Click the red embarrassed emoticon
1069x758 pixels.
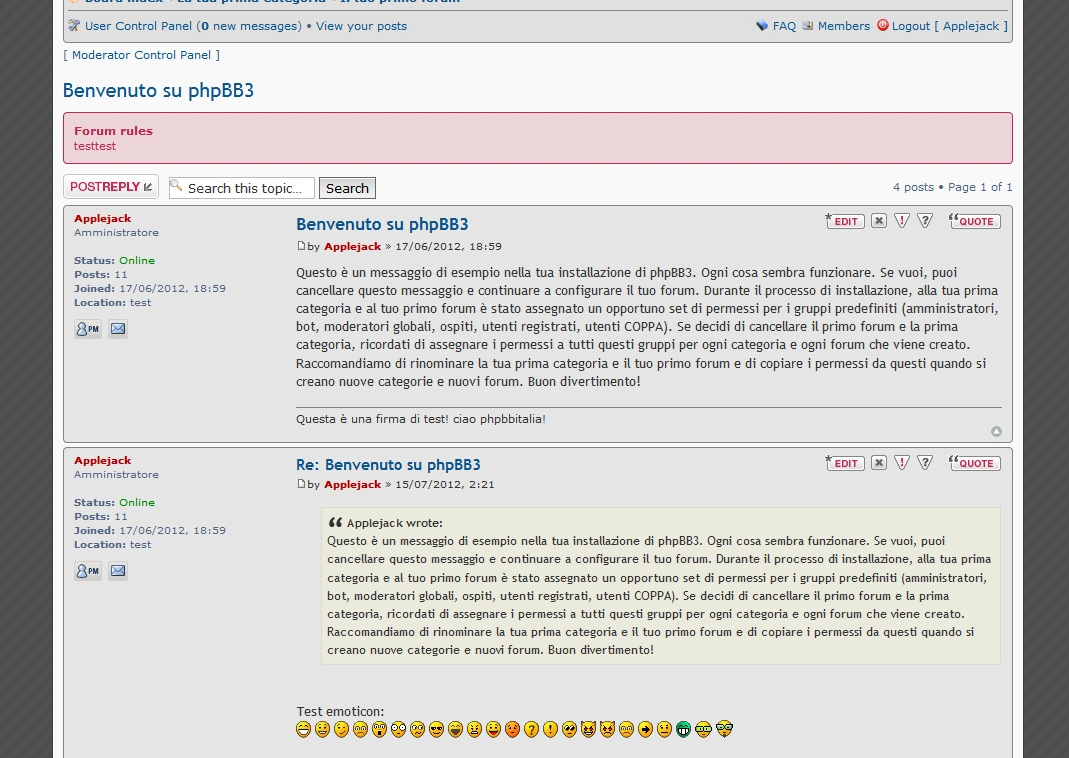tap(512, 729)
